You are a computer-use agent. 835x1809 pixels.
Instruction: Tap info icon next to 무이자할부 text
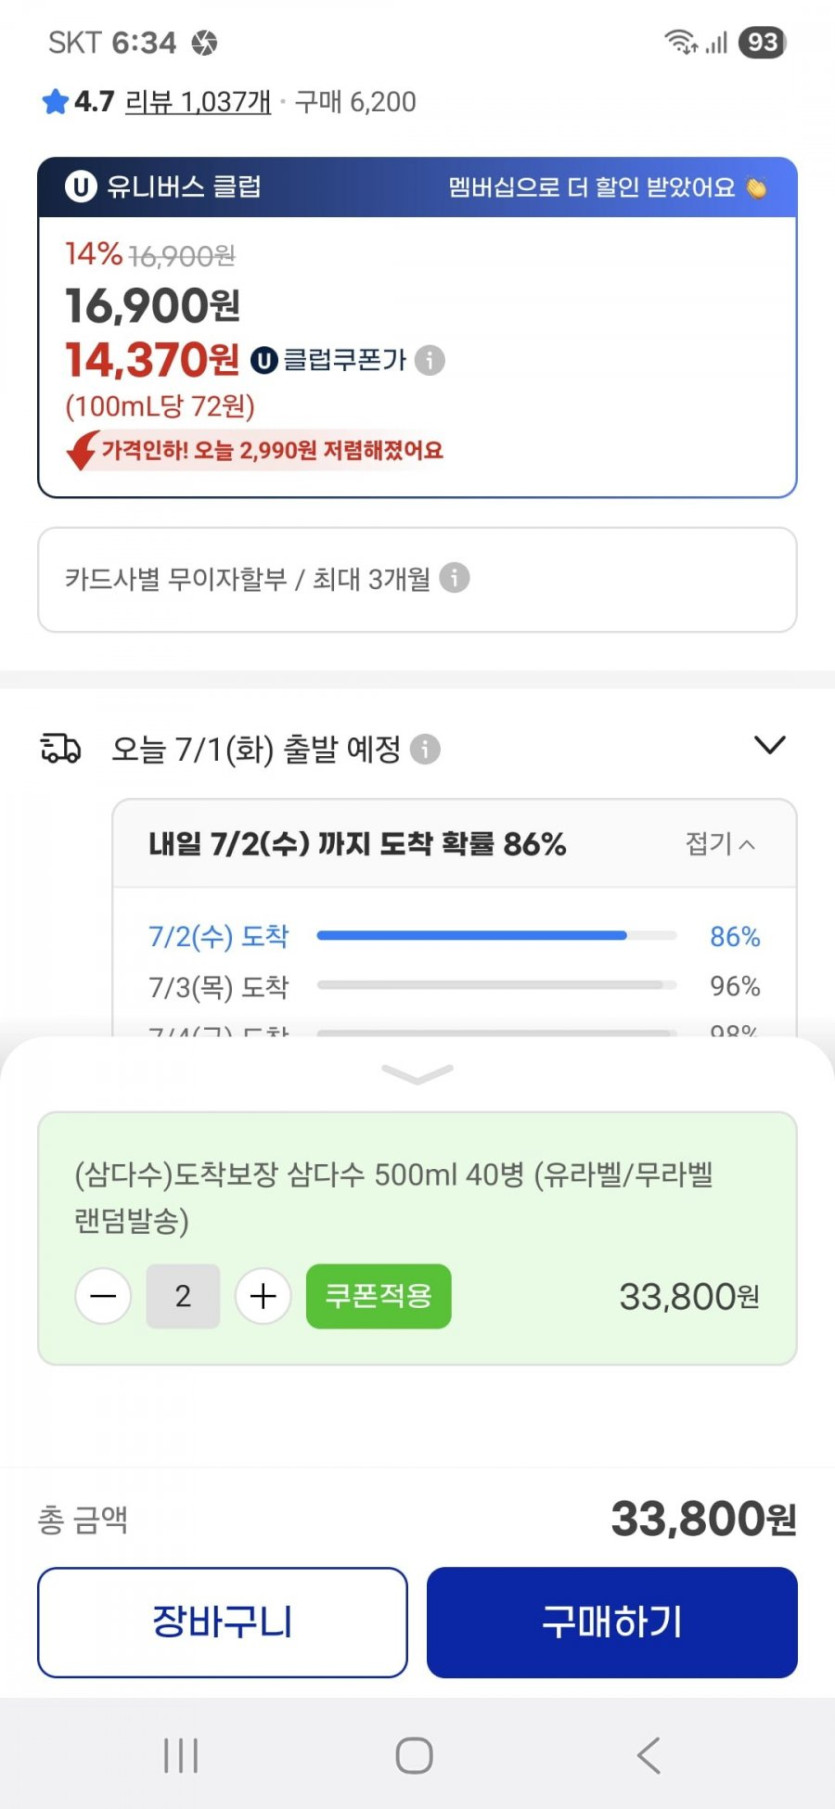(x=454, y=578)
